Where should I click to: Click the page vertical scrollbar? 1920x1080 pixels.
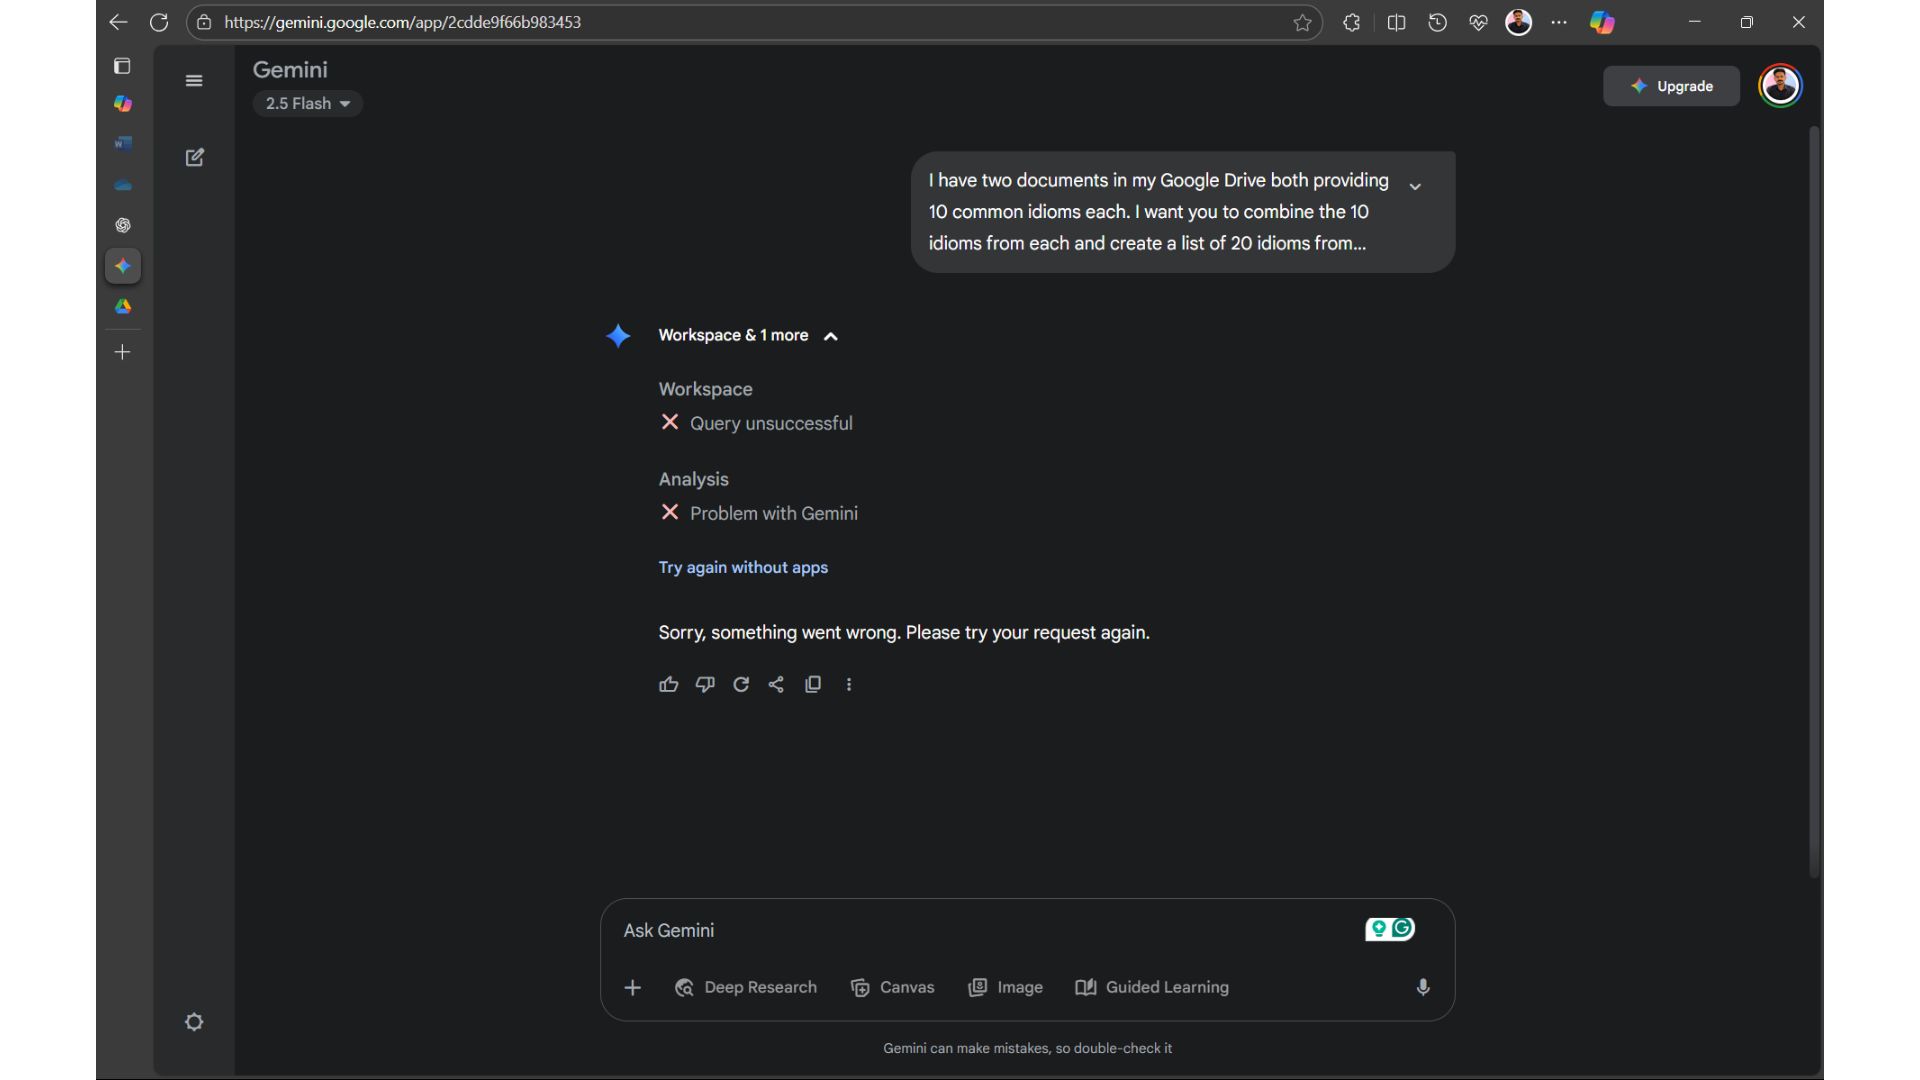tap(1815, 500)
